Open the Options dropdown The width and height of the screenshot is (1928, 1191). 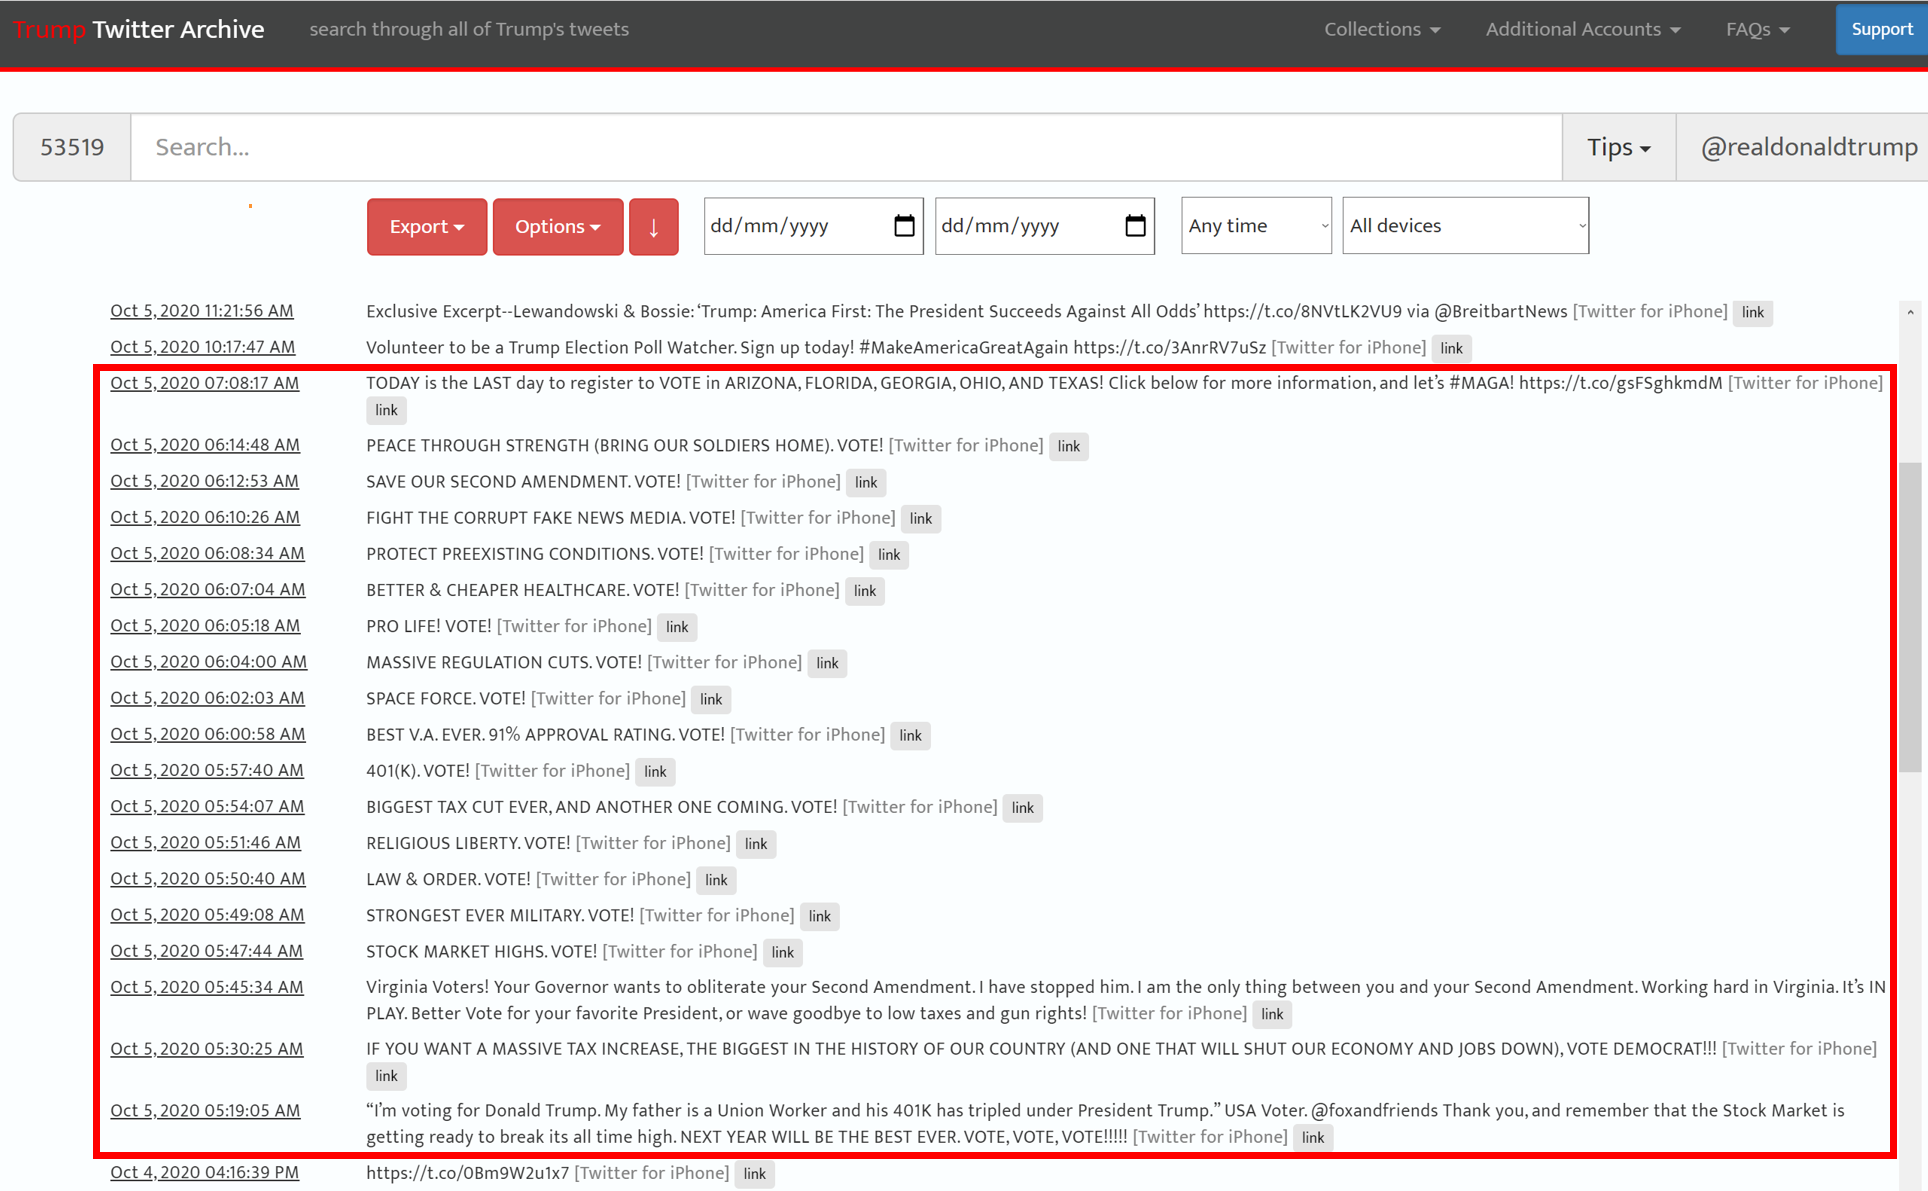(558, 227)
